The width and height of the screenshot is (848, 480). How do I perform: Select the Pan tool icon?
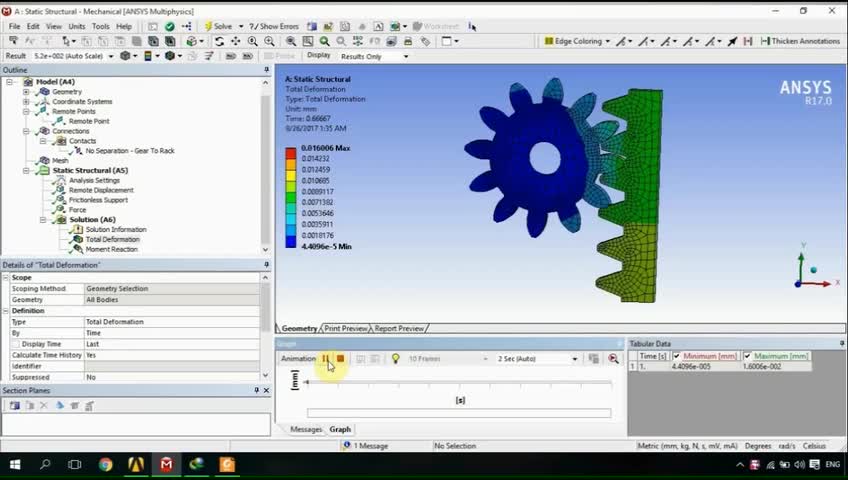(236, 41)
